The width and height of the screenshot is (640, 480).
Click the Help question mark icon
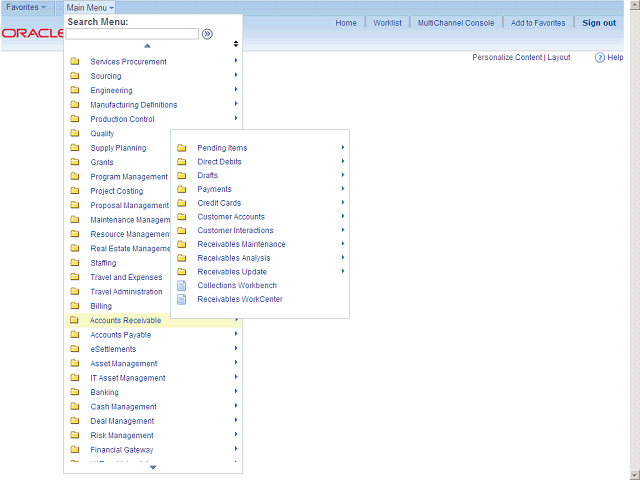pos(600,58)
